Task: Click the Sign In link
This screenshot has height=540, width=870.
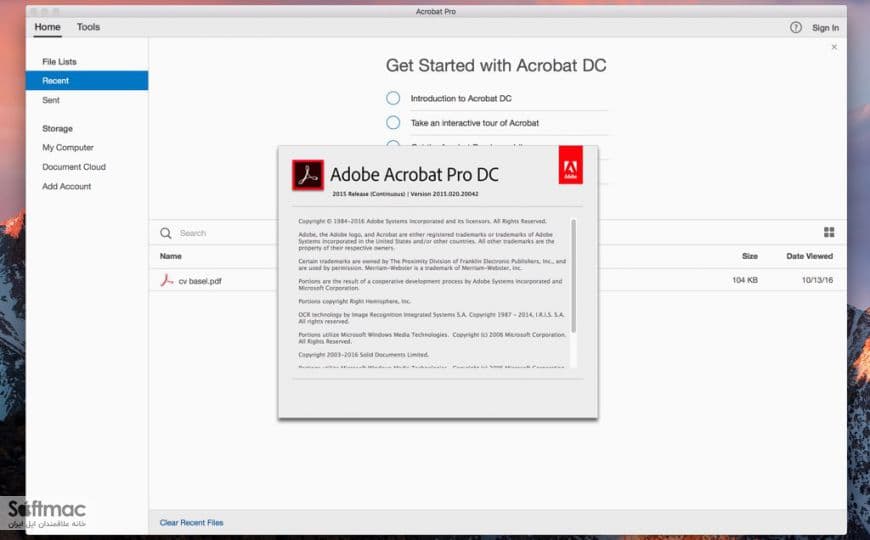Action: point(825,28)
